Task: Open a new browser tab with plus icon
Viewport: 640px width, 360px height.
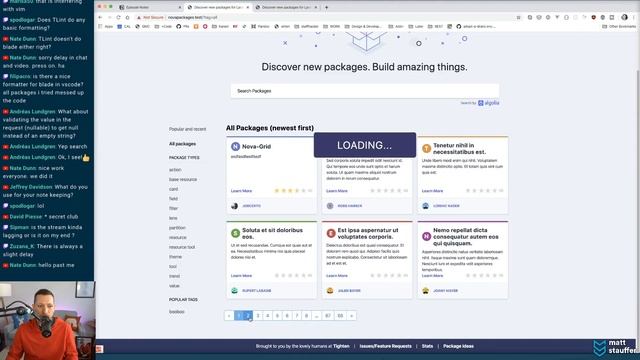Action: [x=326, y=7]
